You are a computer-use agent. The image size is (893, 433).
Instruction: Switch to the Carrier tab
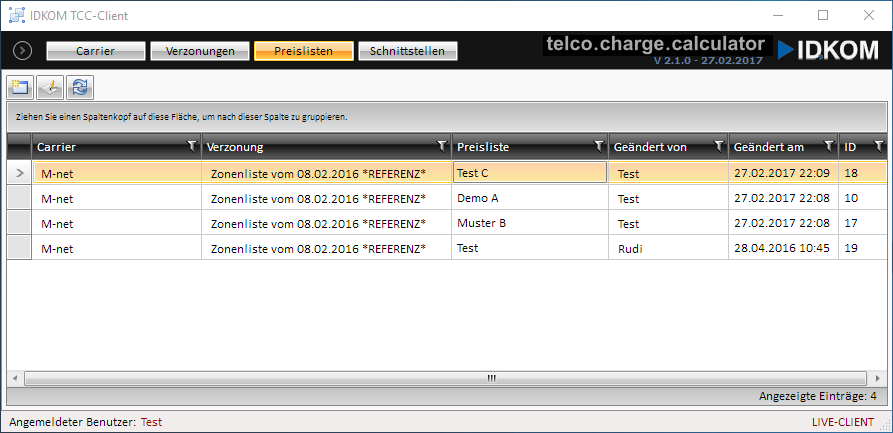click(x=96, y=51)
